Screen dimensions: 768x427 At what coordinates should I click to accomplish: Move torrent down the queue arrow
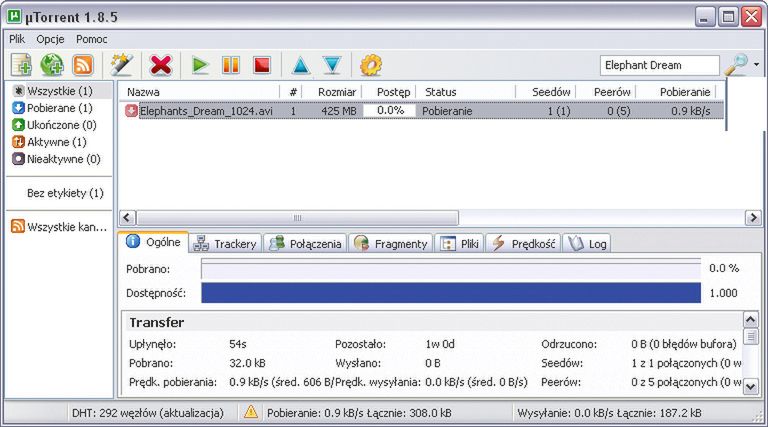(x=332, y=65)
